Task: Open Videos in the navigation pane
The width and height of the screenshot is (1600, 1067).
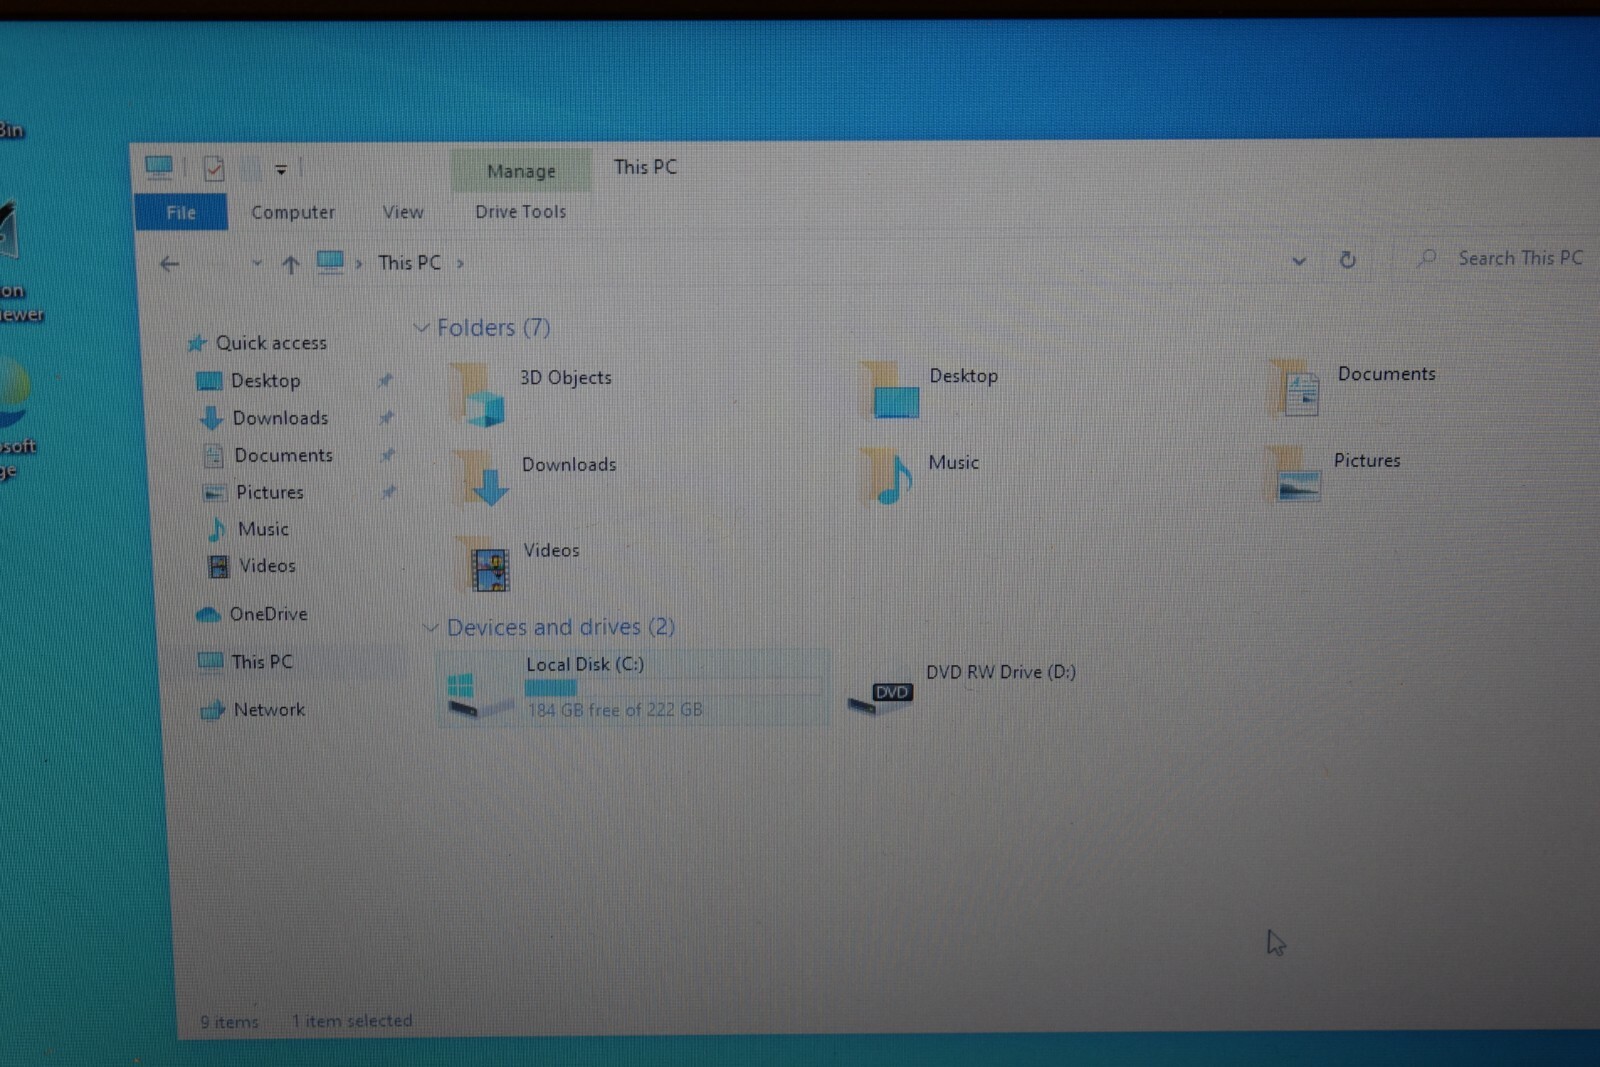Action: [267, 566]
